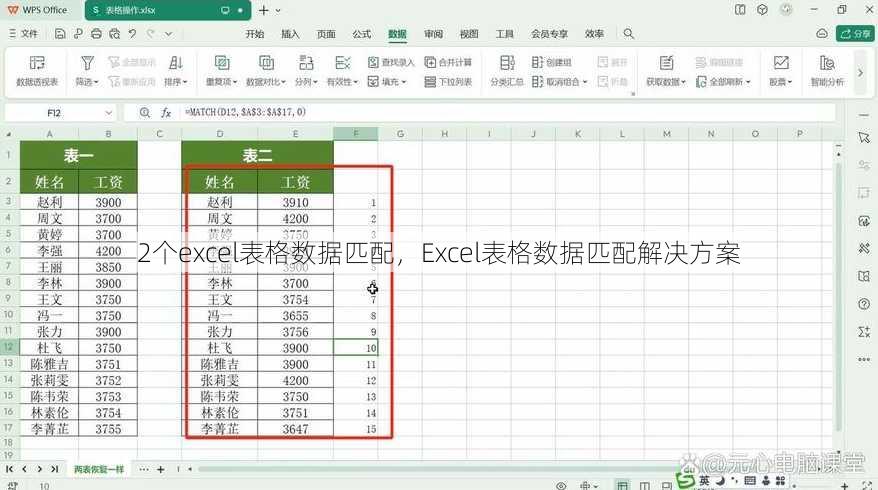This screenshot has width=878, height=490.
Task: Open the 全部刷新 refresh all dropdown
Action: point(723,82)
